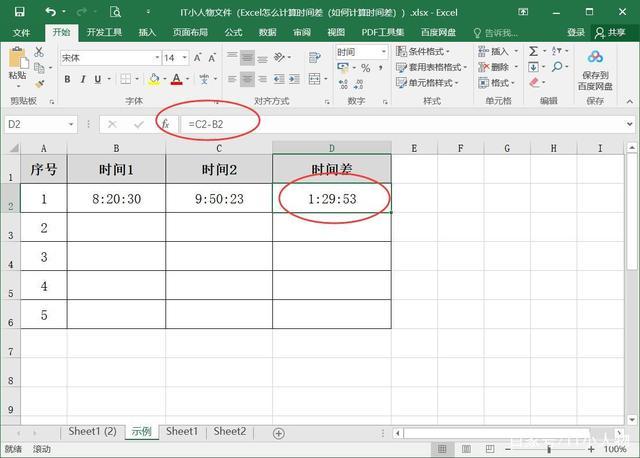The height and width of the screenshot is (458, 640).
Task: Click the text Orientation icon
Action: point(280,58)
